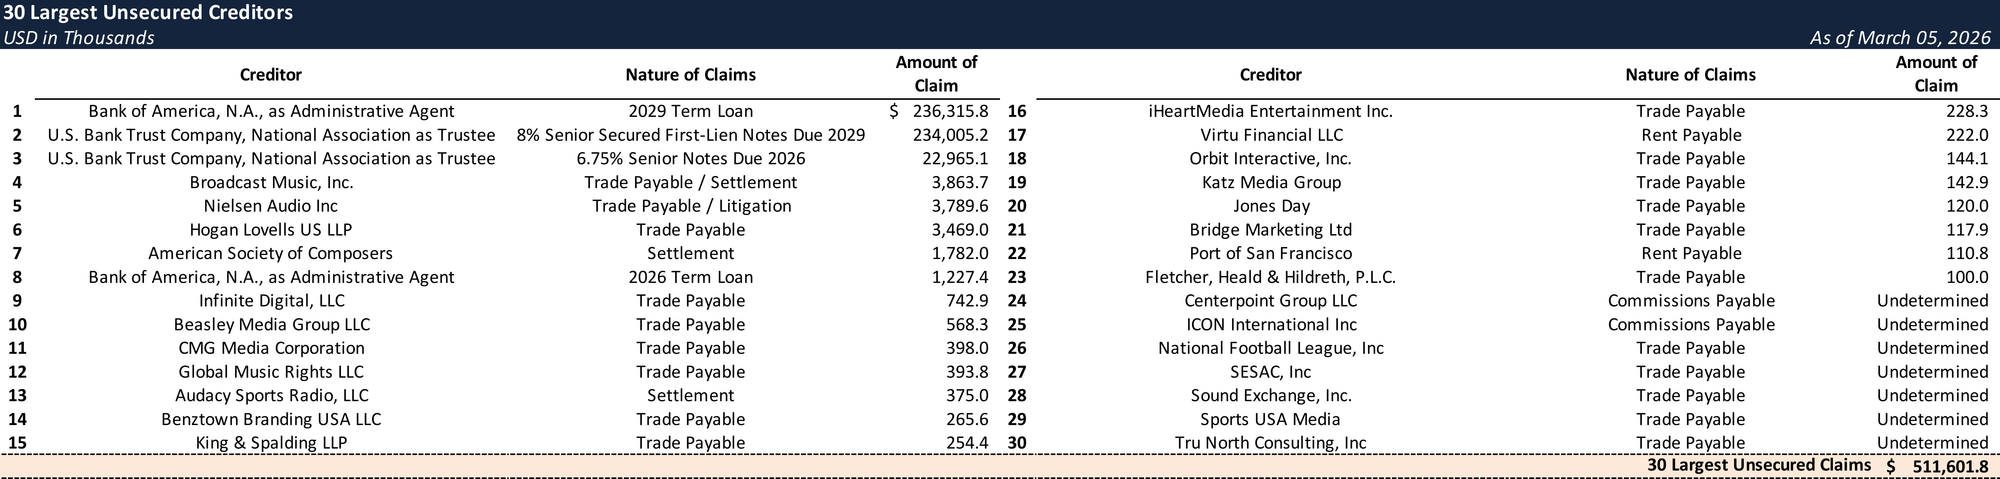Click 'iHeartMedia Entertainment Inc.' creditor

click(1271, 111)
